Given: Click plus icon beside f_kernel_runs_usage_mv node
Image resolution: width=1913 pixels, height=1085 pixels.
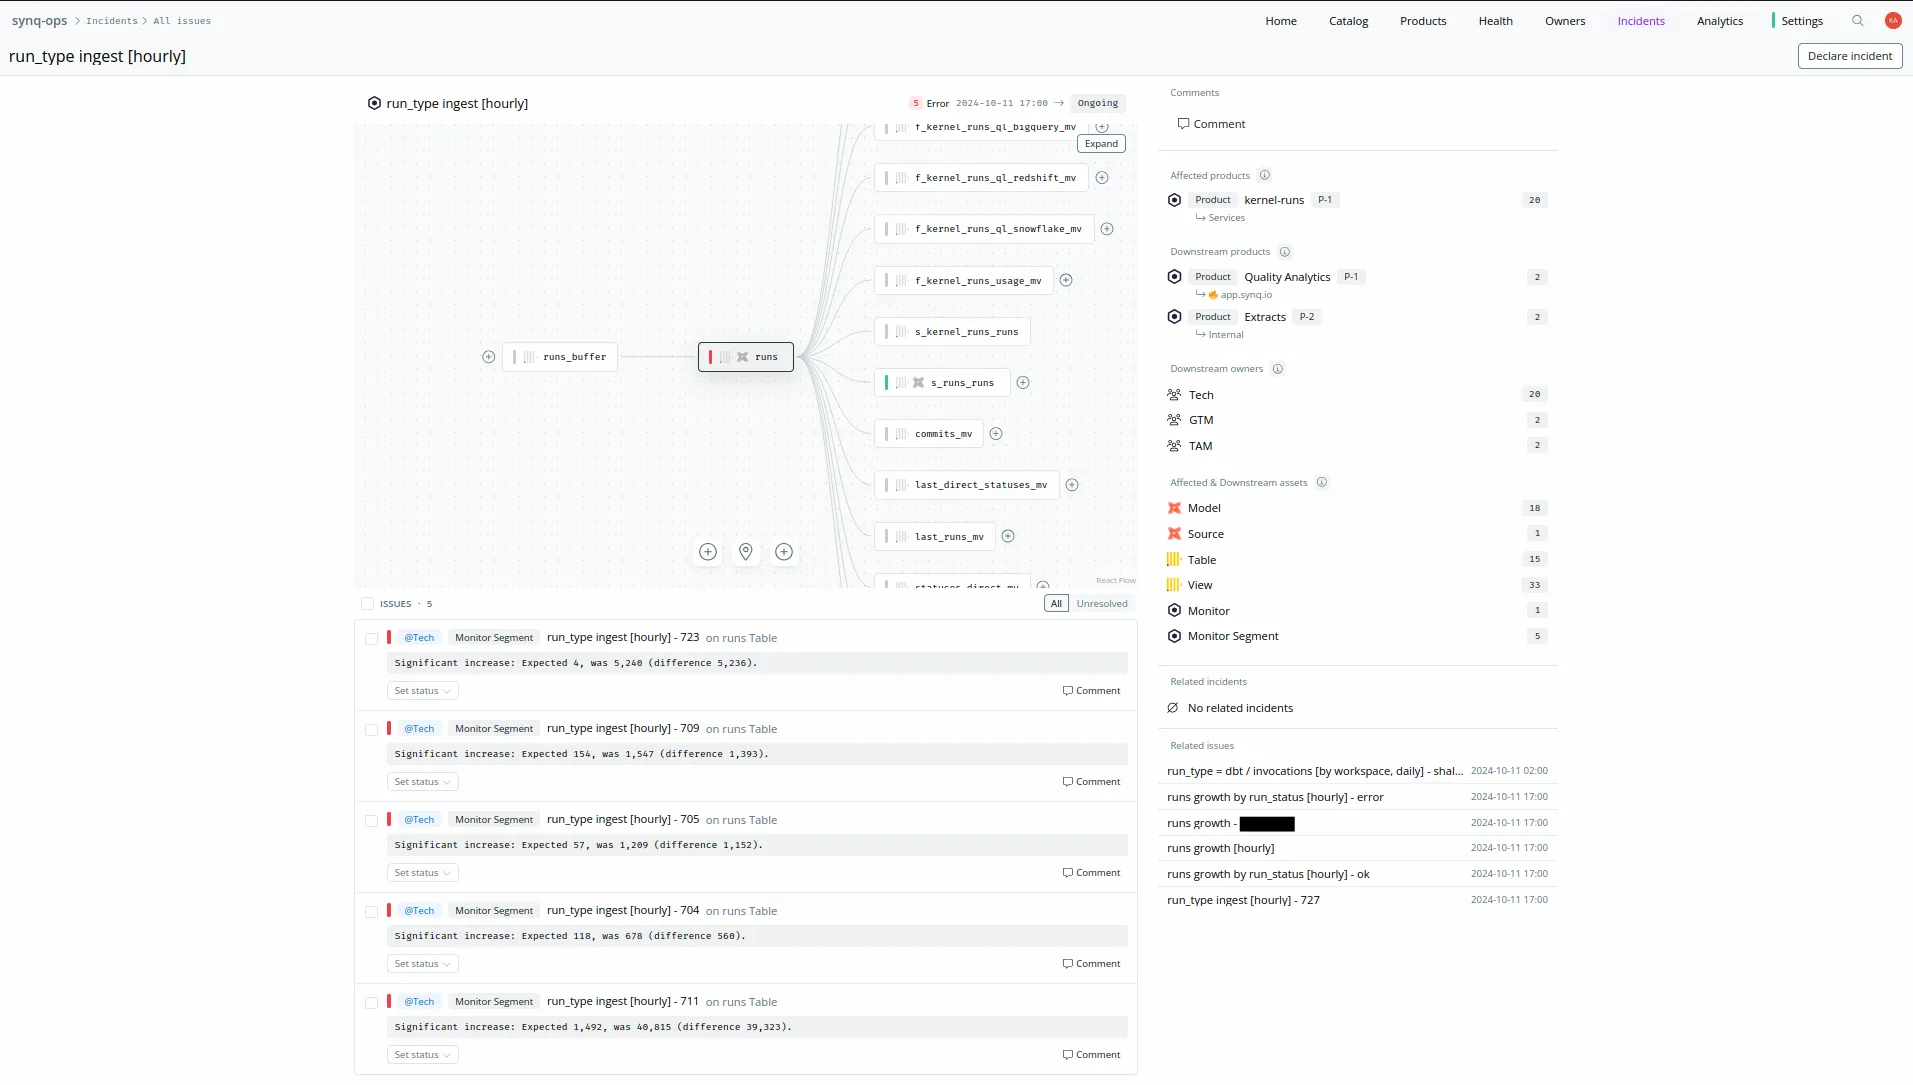Looking at the screenshot, I should tap(1066, 281).
